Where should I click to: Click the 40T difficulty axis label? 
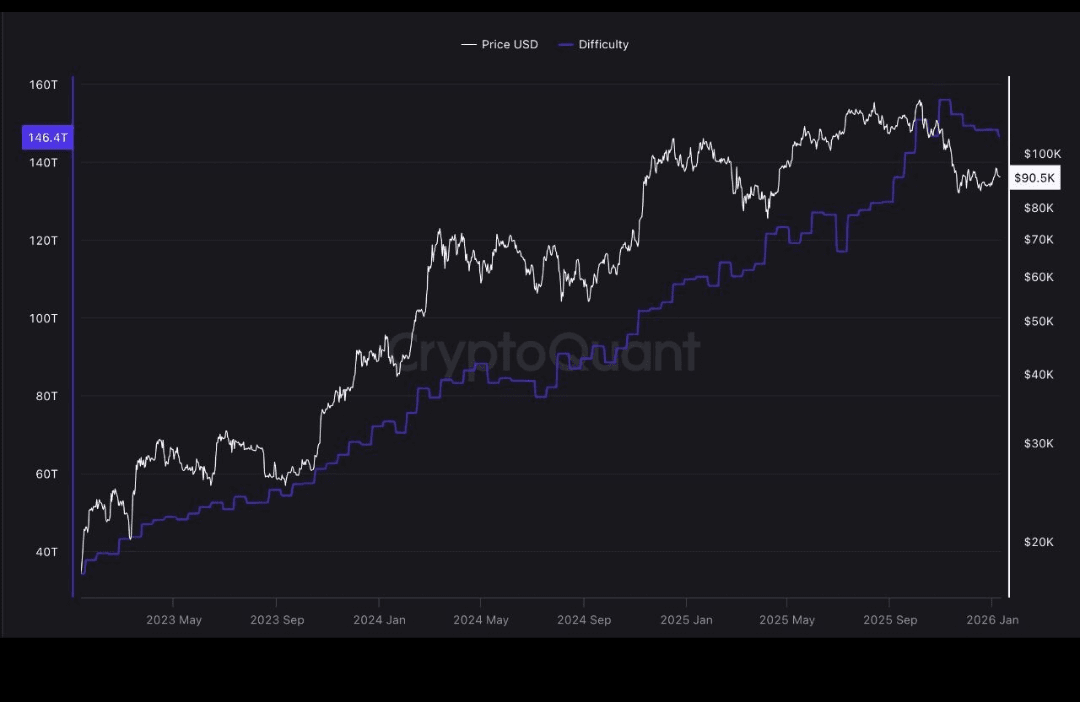point(46,552)
